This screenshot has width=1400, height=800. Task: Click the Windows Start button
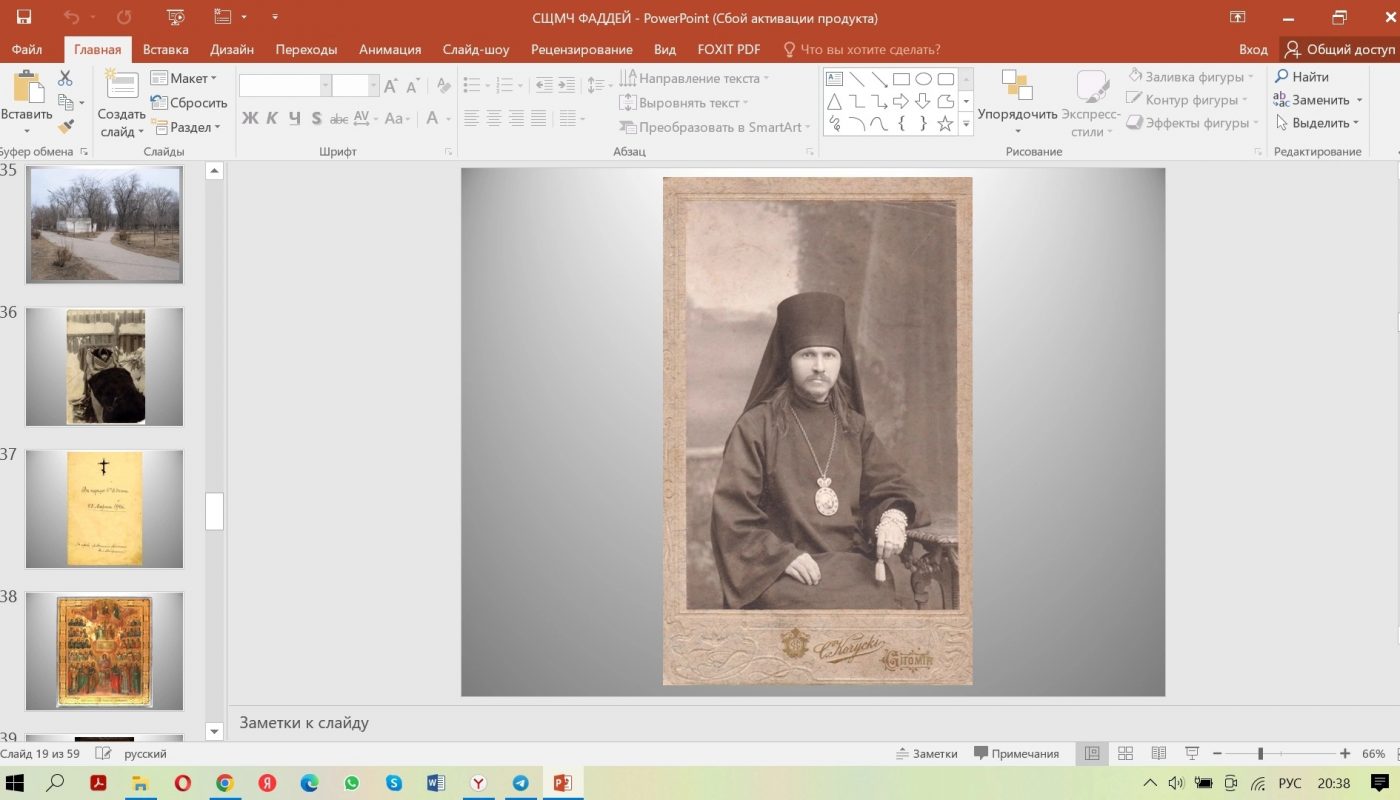(x=15, y=783)
